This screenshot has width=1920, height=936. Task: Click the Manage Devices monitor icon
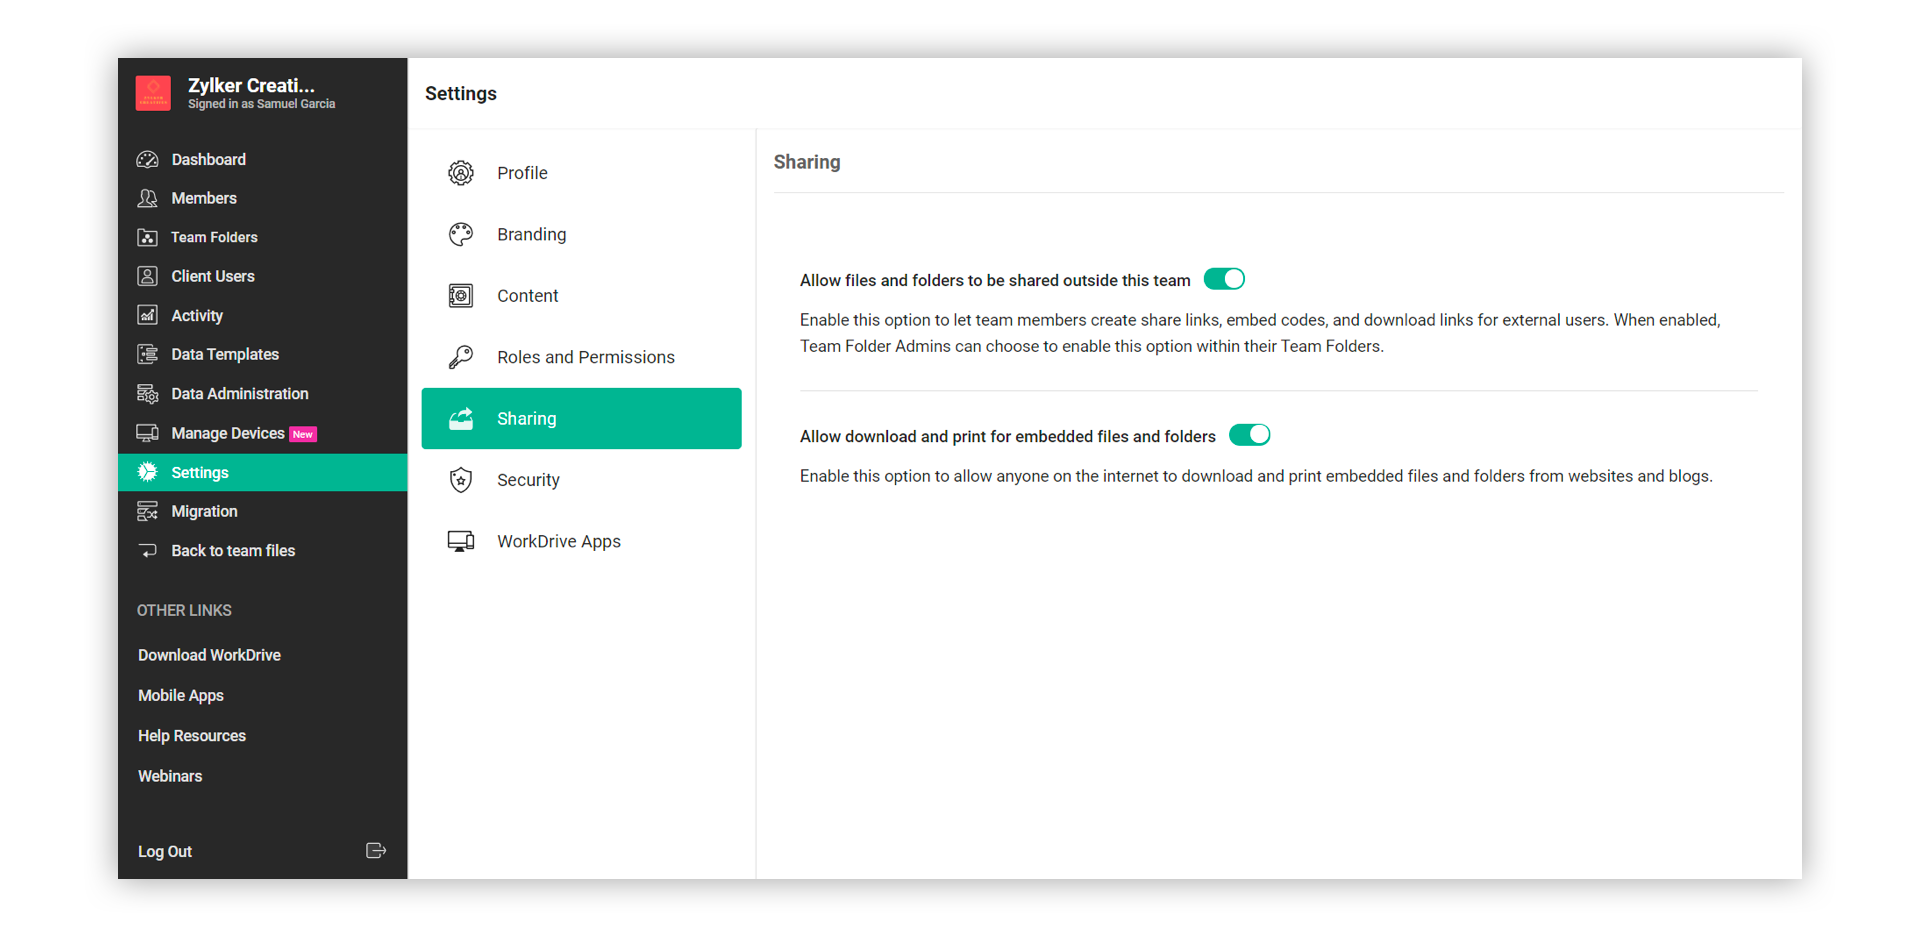coord(148,433)
